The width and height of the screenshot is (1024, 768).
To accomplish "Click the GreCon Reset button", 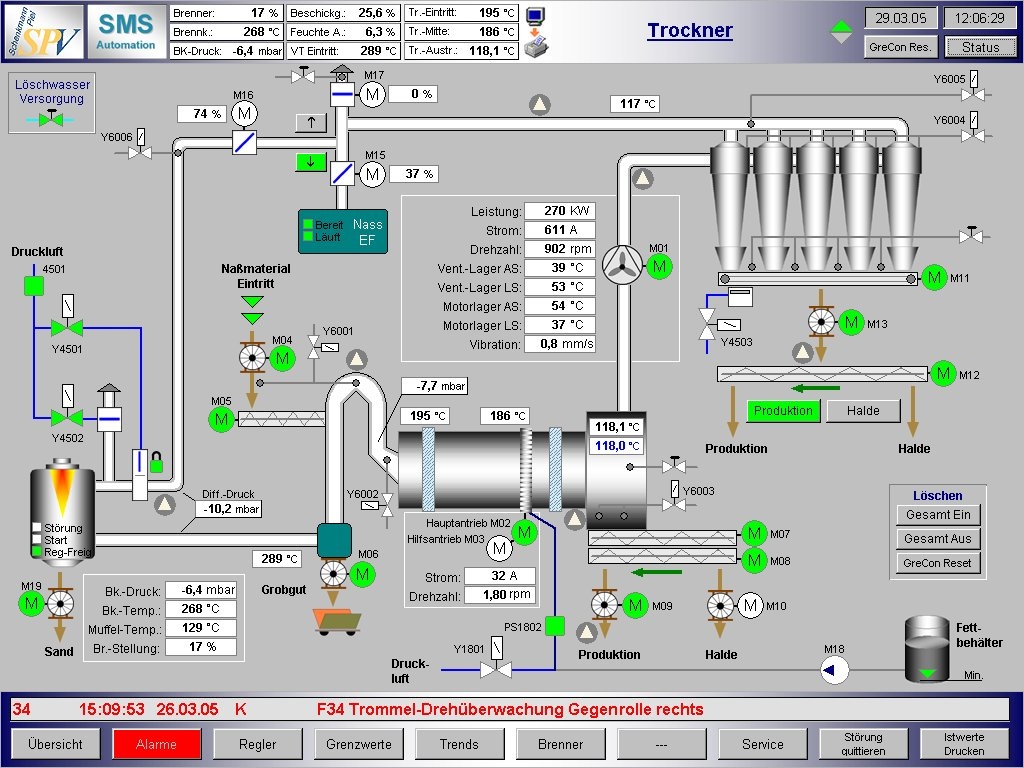I will [937, 563].
